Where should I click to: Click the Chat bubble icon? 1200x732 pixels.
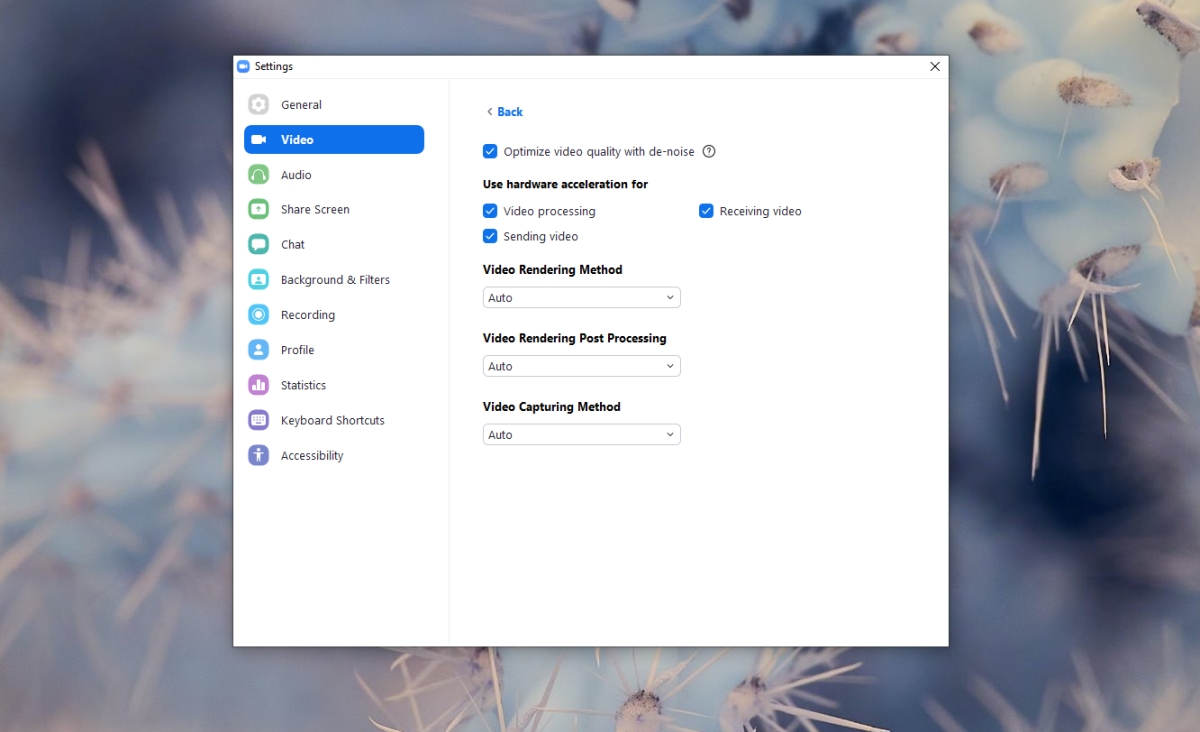tap(259, 245)
